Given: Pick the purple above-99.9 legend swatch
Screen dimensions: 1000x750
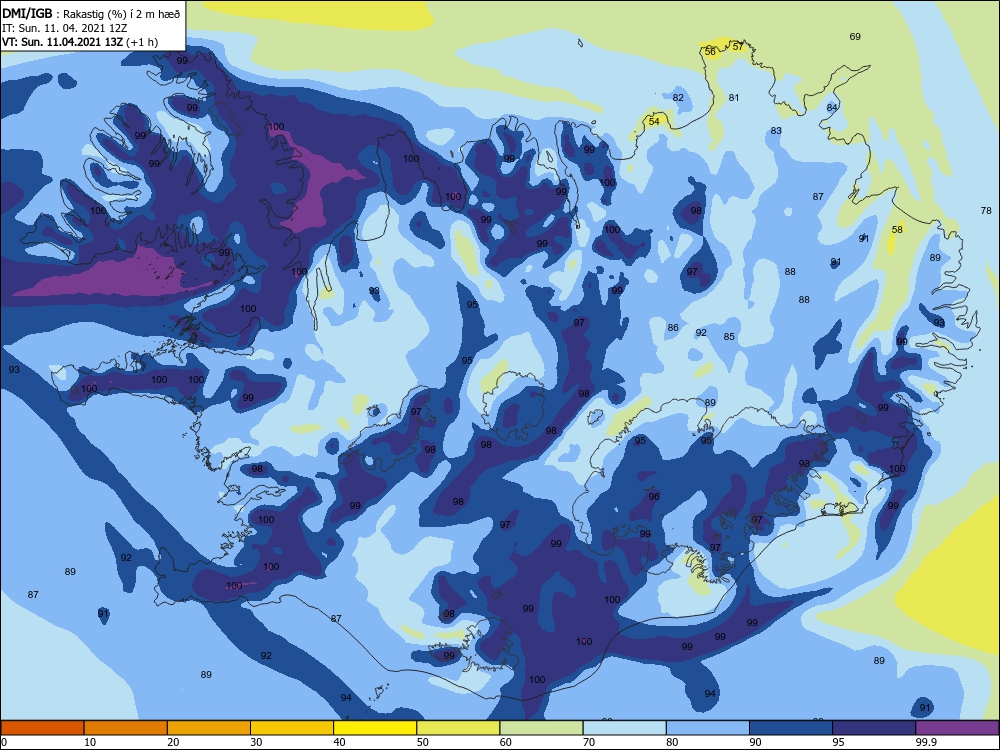Looking at the screenshot, I should 957,728.
